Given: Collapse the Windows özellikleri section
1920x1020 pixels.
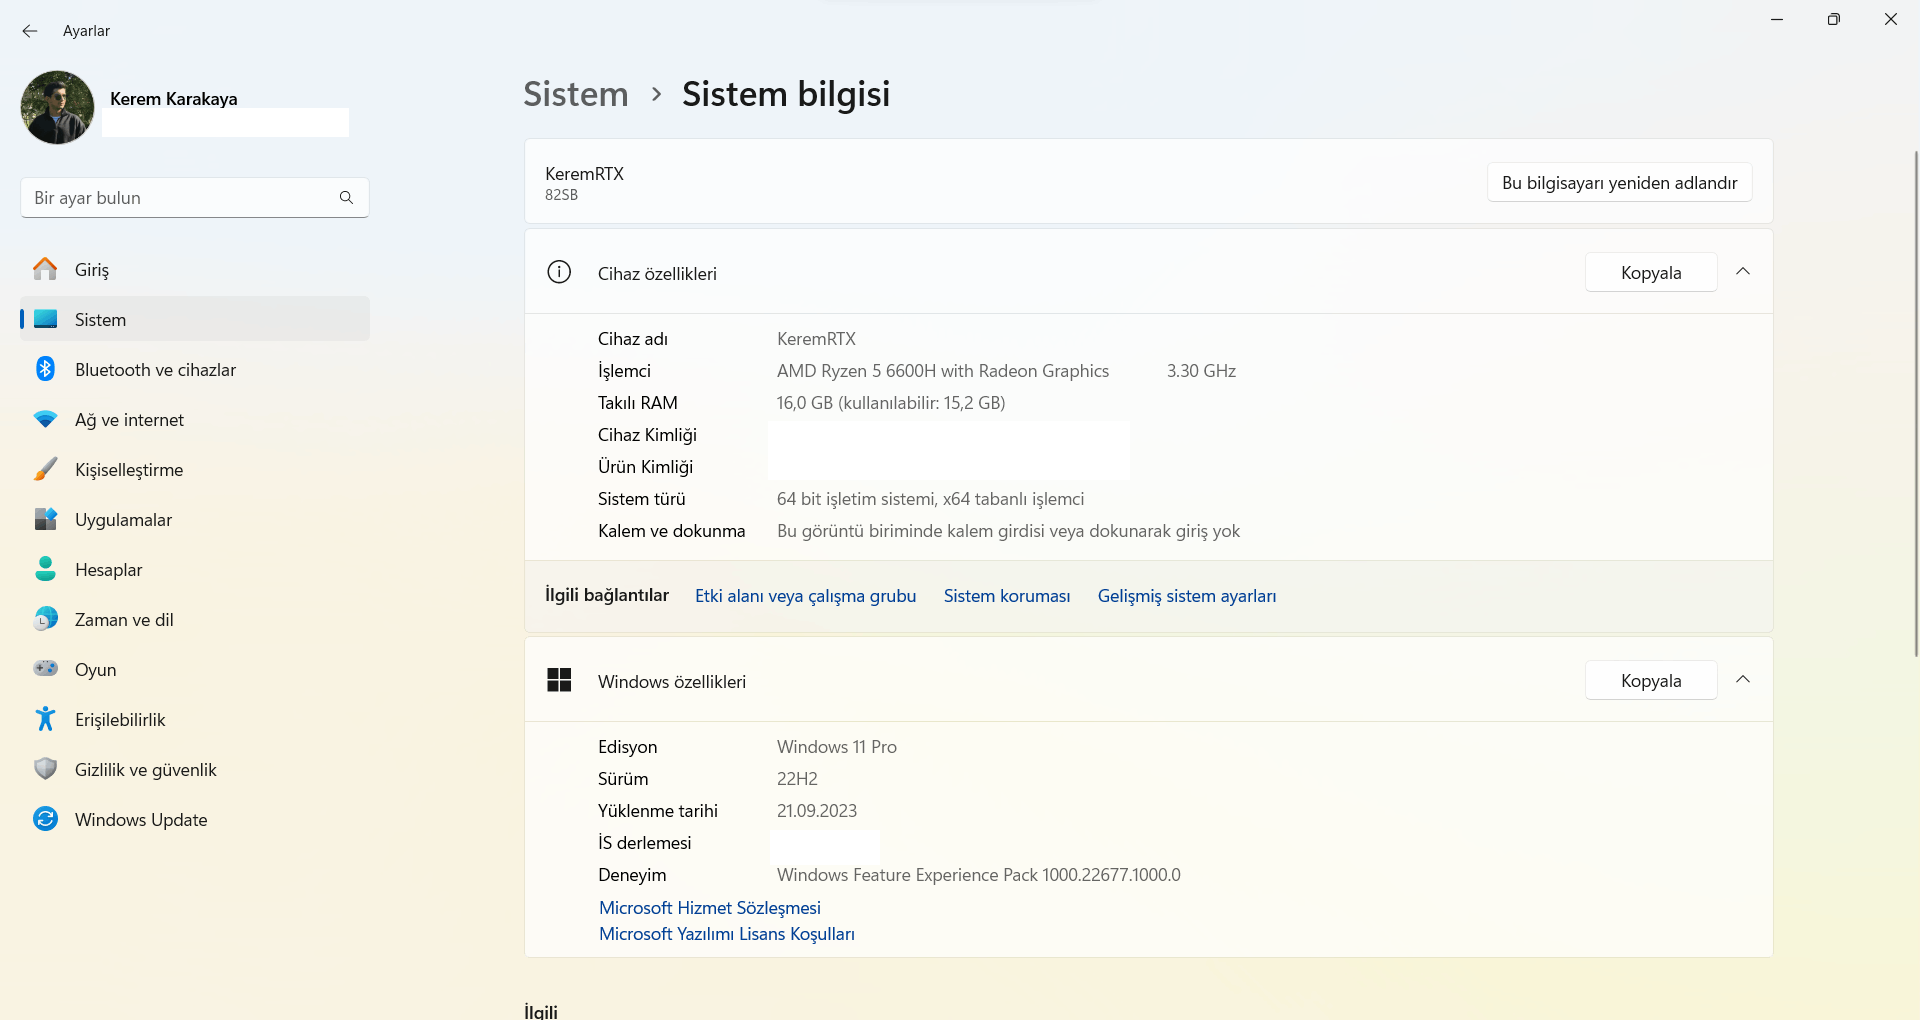Looking at the screenshot, I should point(1743,680).
